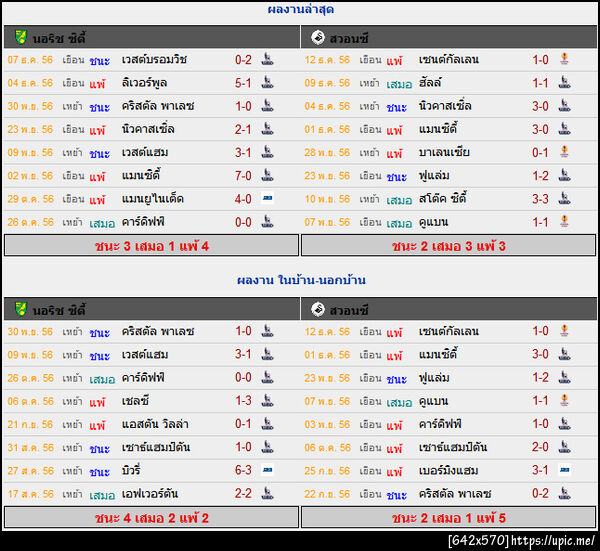600x551 pixels.
Task: Click opponent name แมนยูไนเต็ด
Action: tap(153, 199)
